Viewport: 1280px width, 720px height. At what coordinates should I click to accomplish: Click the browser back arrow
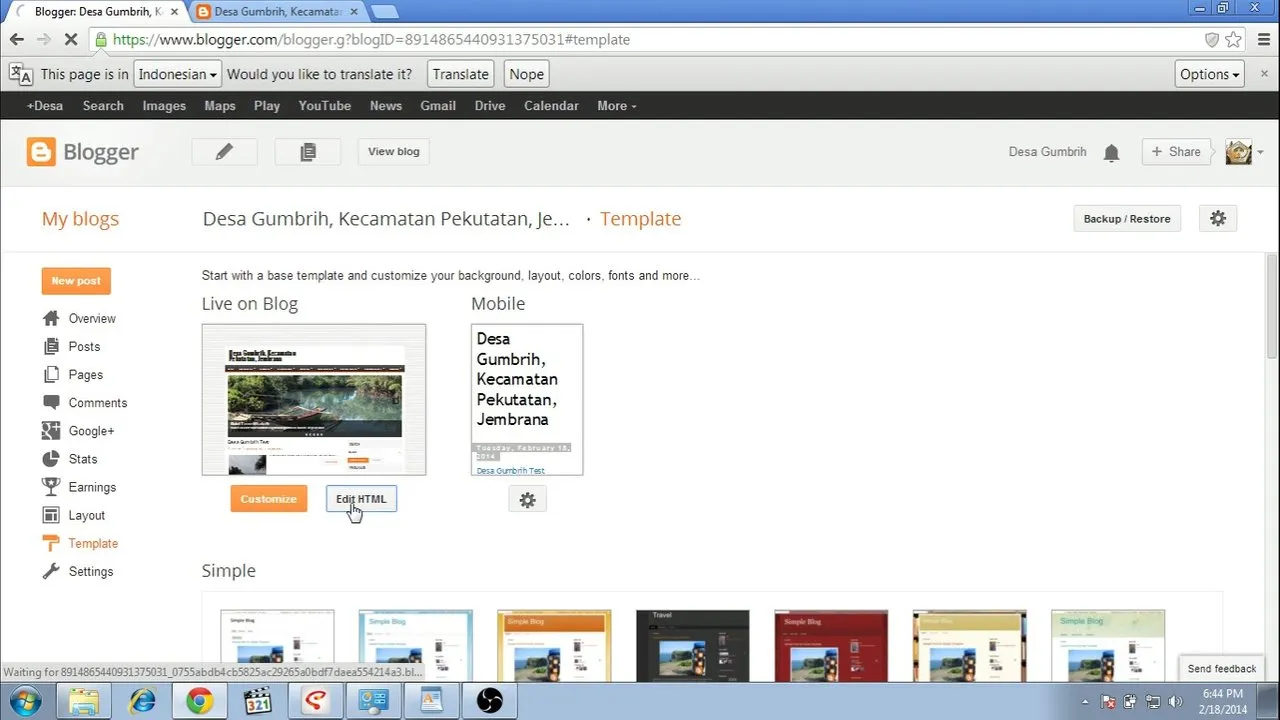tap(16, 40)
